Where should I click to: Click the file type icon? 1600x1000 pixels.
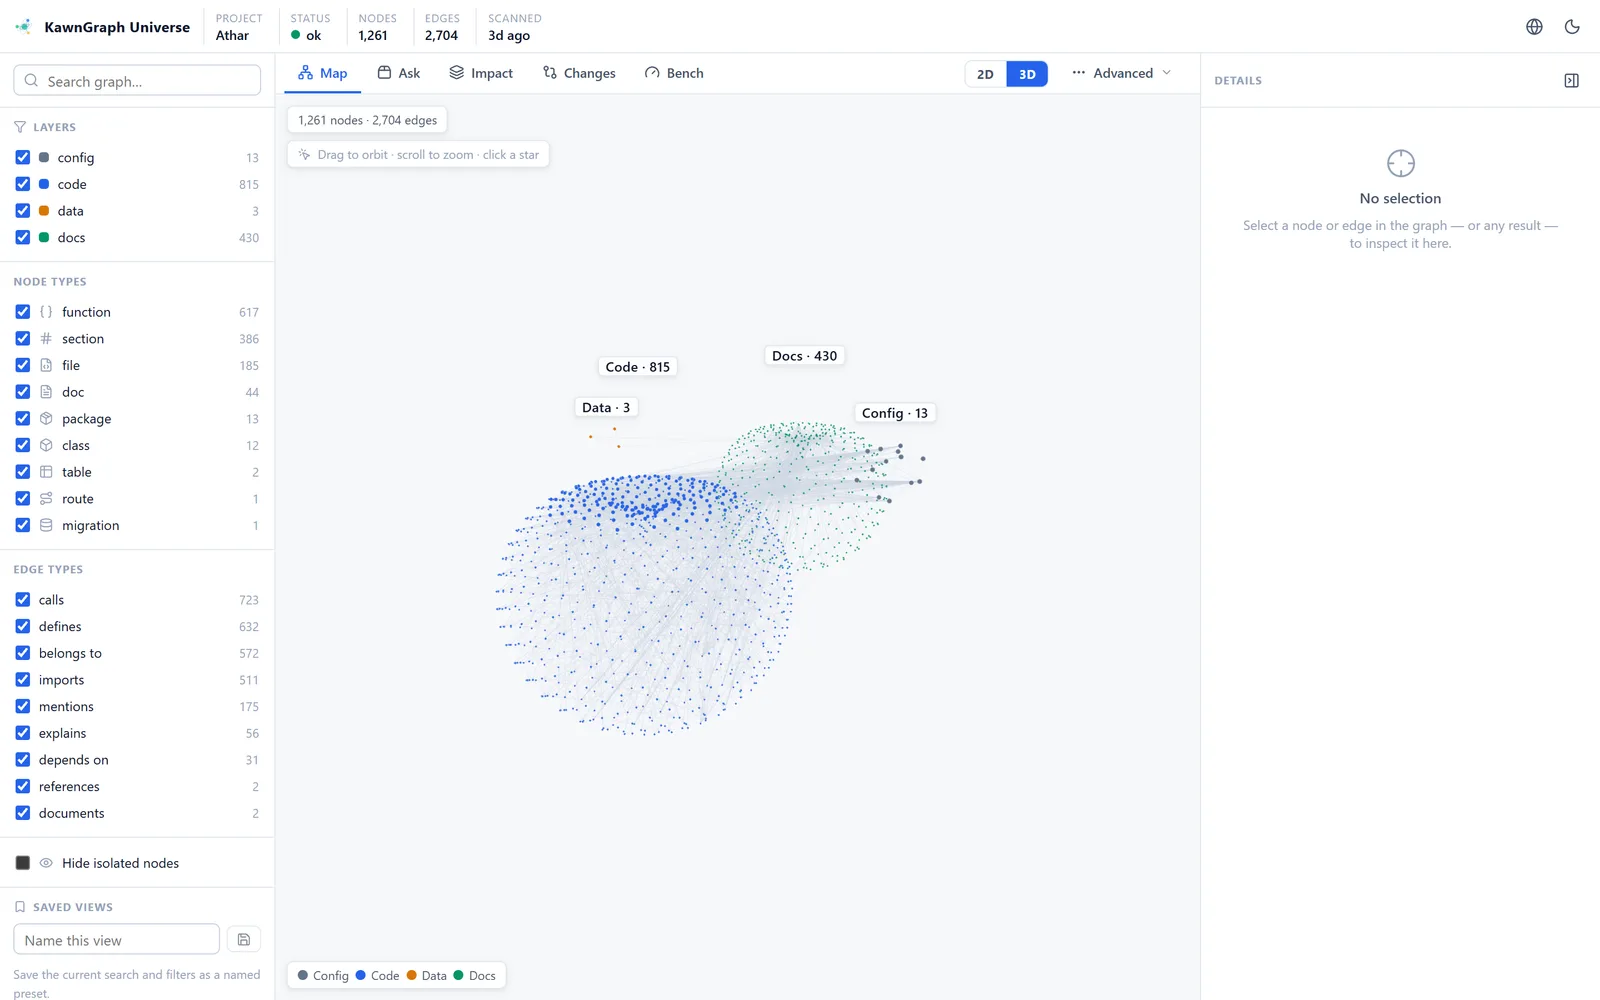[x=46, y=365]
